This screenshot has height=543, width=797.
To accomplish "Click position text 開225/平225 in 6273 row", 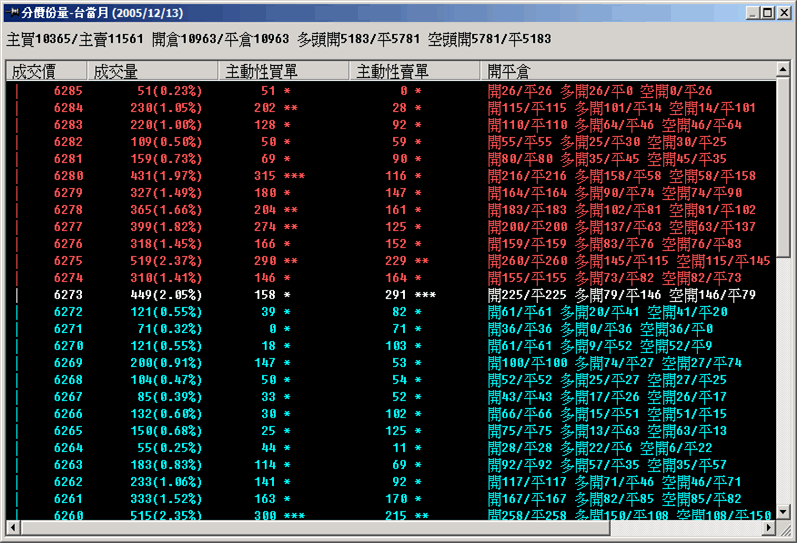I will [x=528, y=295].
